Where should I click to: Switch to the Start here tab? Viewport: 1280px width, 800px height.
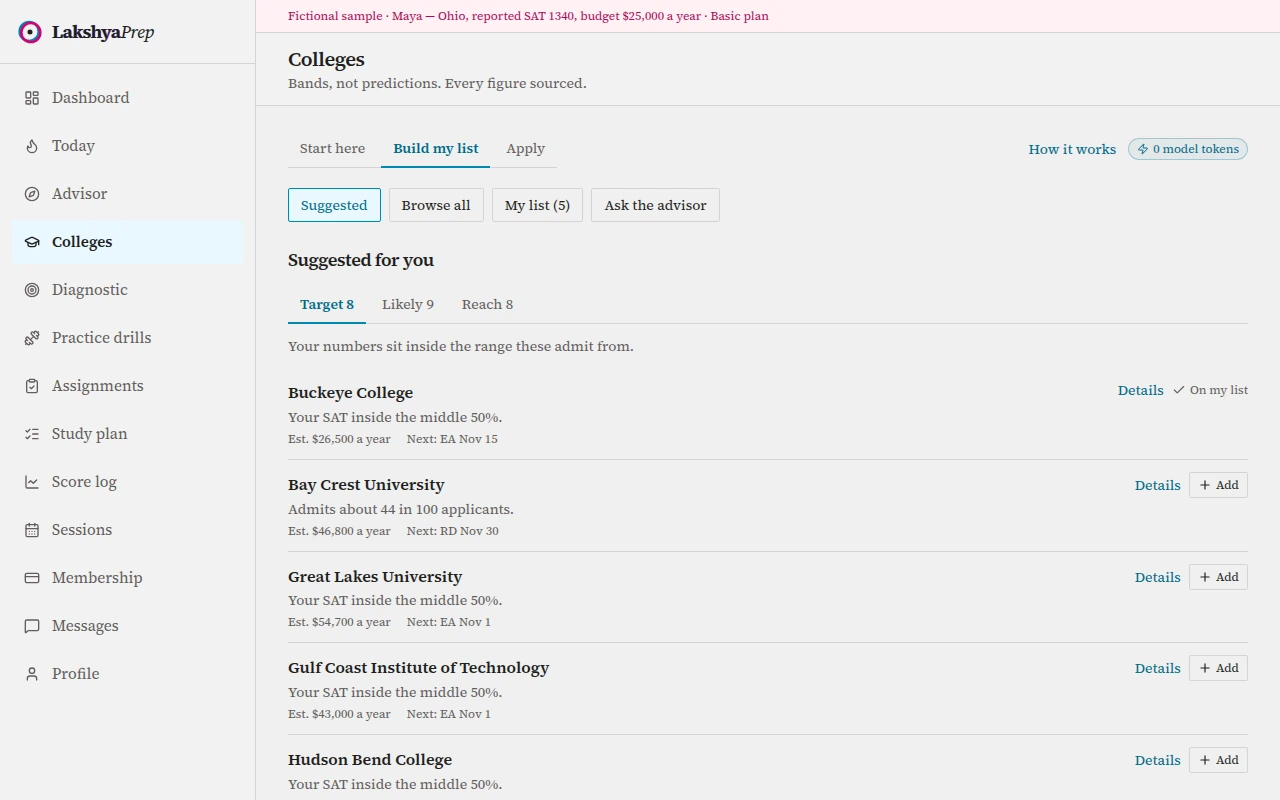pos(332,148)
